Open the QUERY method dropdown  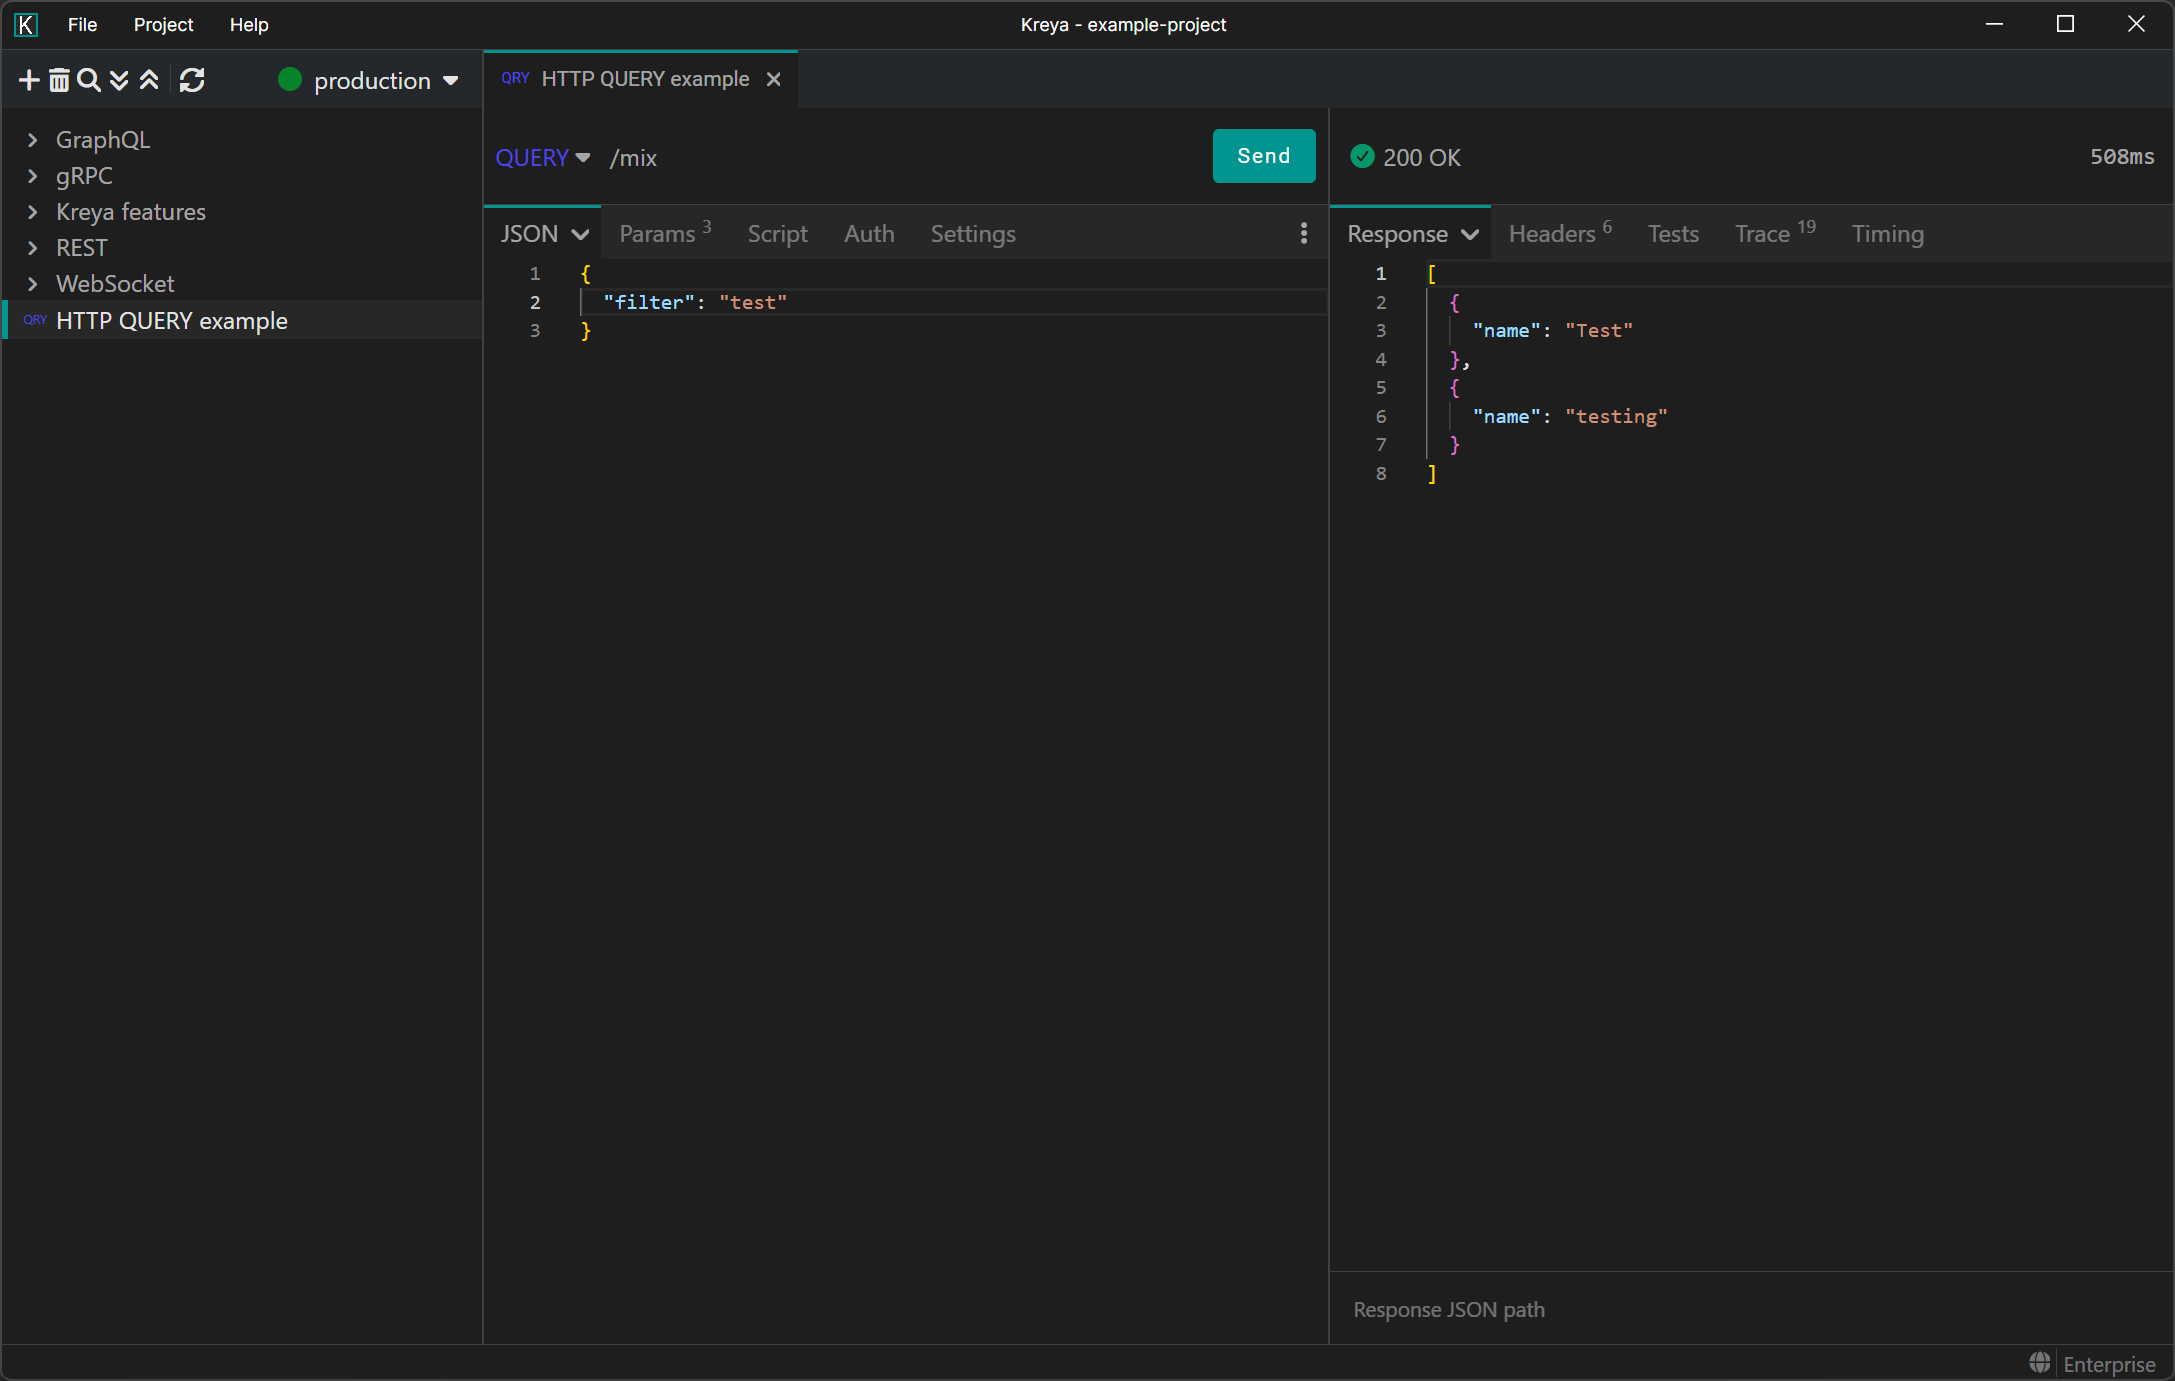coord(543,157)
